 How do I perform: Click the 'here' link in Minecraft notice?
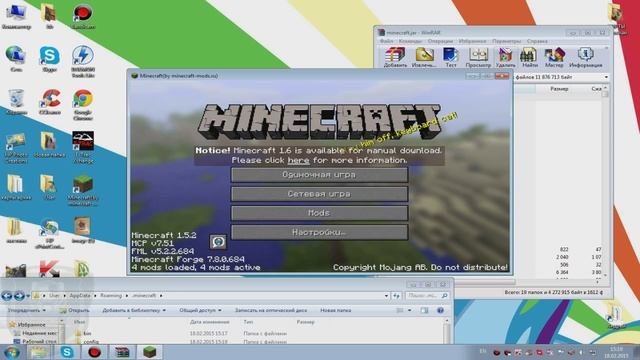tap(298, 160)
